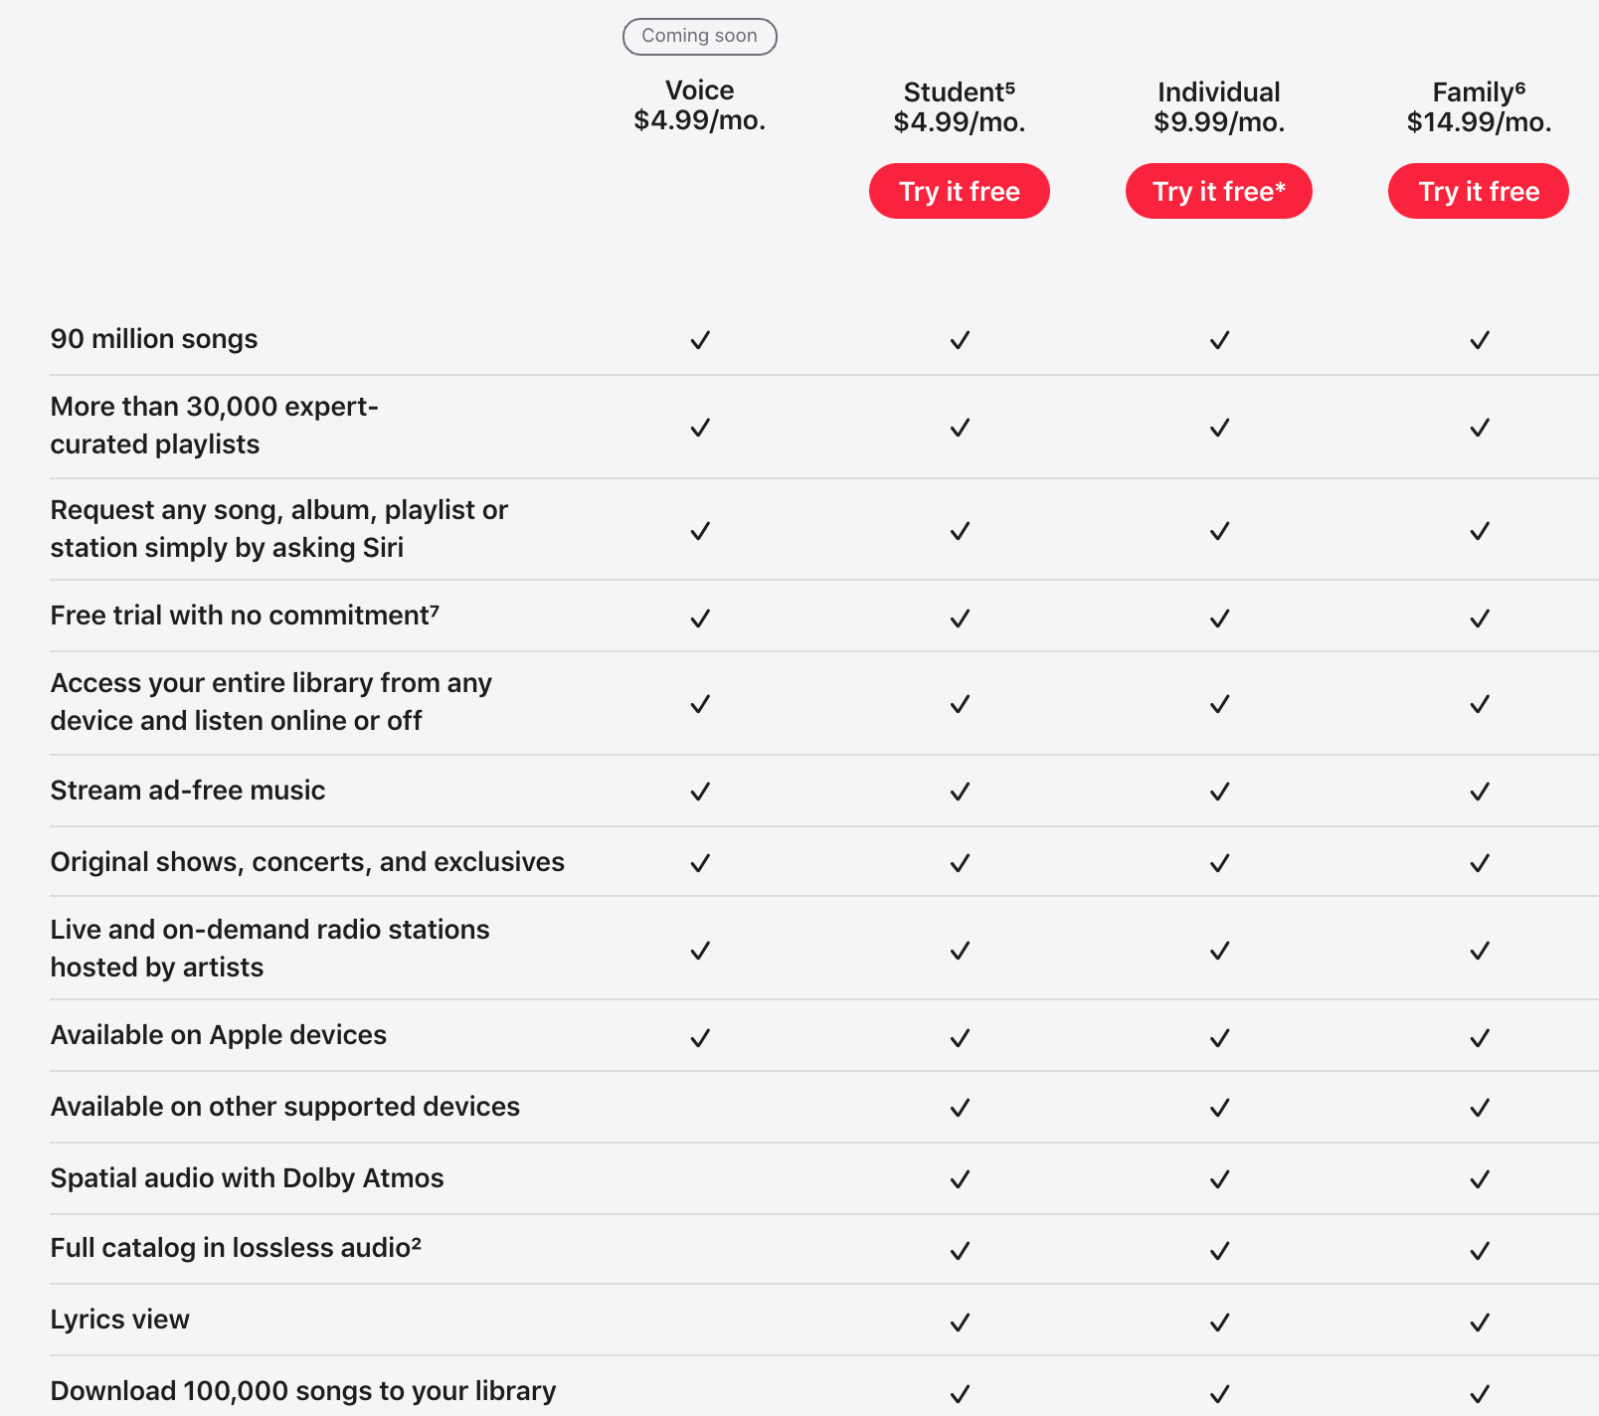
Task: Click the Student plan heading
Action: 959,93
